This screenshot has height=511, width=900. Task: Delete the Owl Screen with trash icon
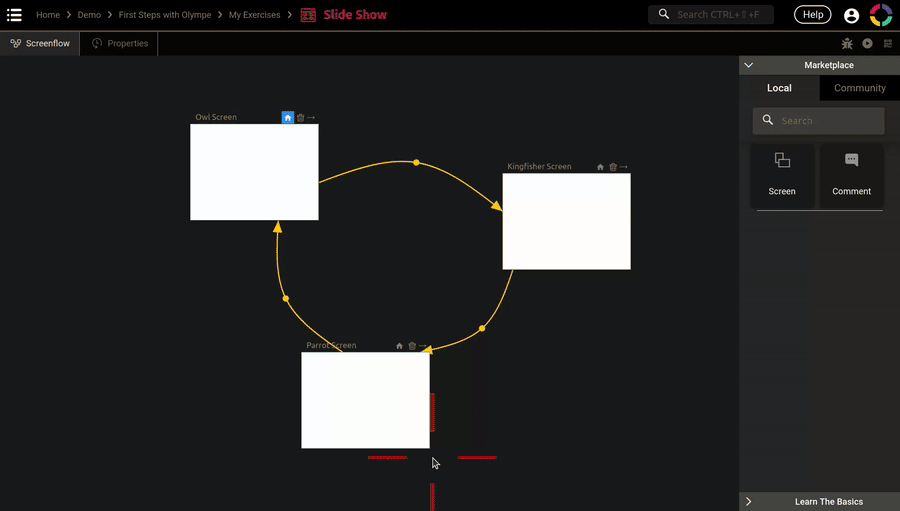300,118
